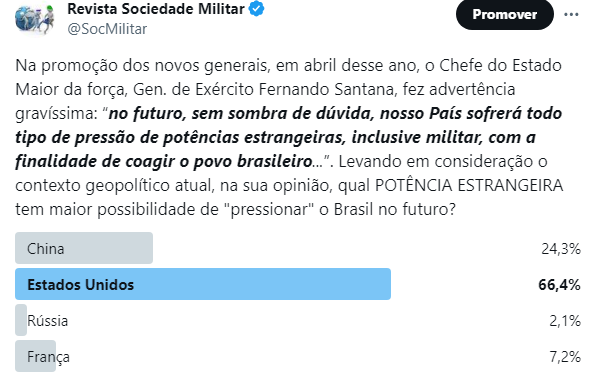Visit the @SocMilitar handle link
Screen dimensions: 594x381
pos(107,29)
